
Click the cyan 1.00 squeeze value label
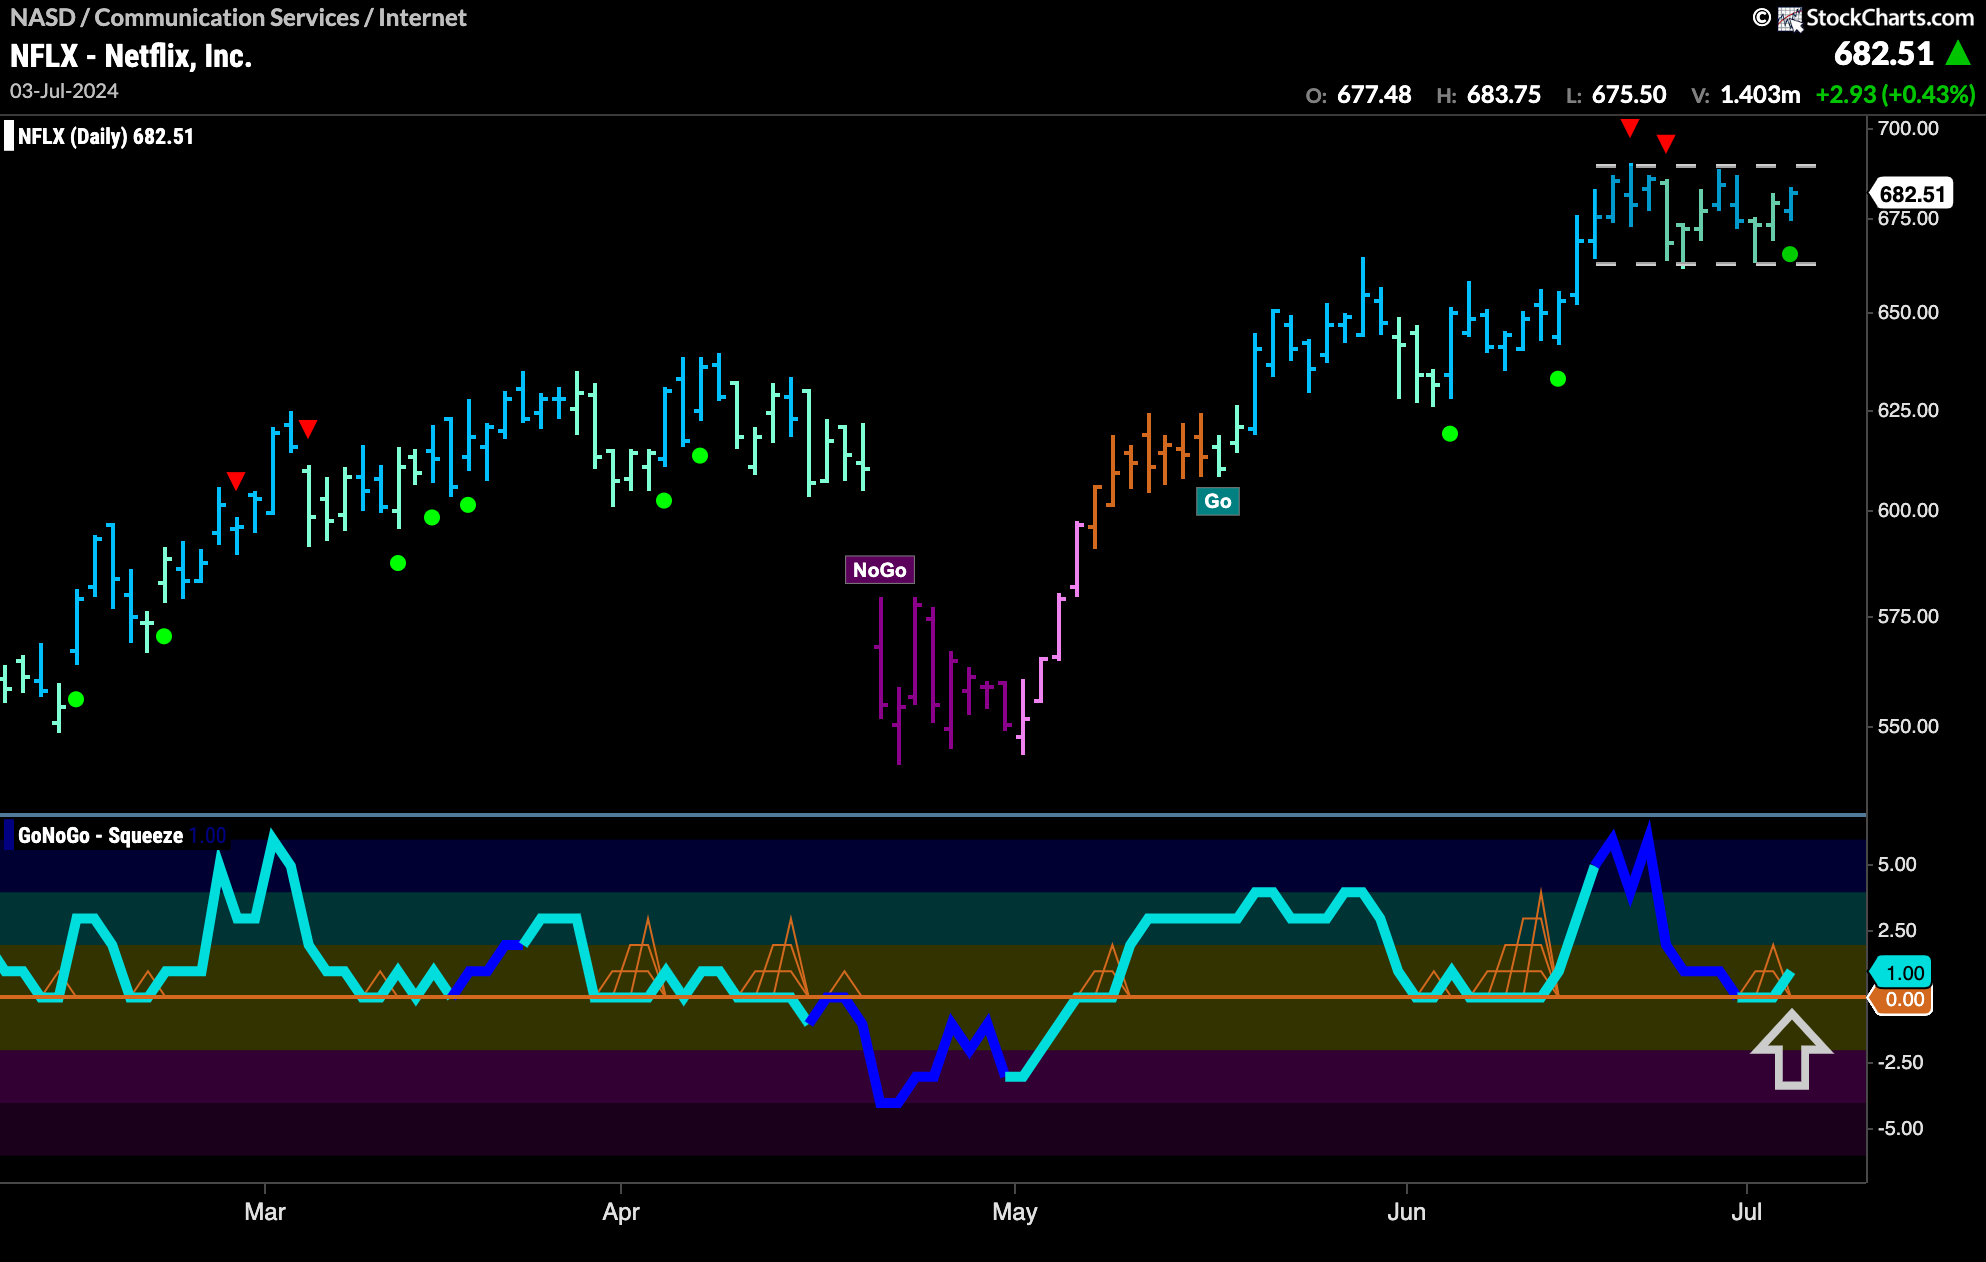click(x=1903, y=973)
